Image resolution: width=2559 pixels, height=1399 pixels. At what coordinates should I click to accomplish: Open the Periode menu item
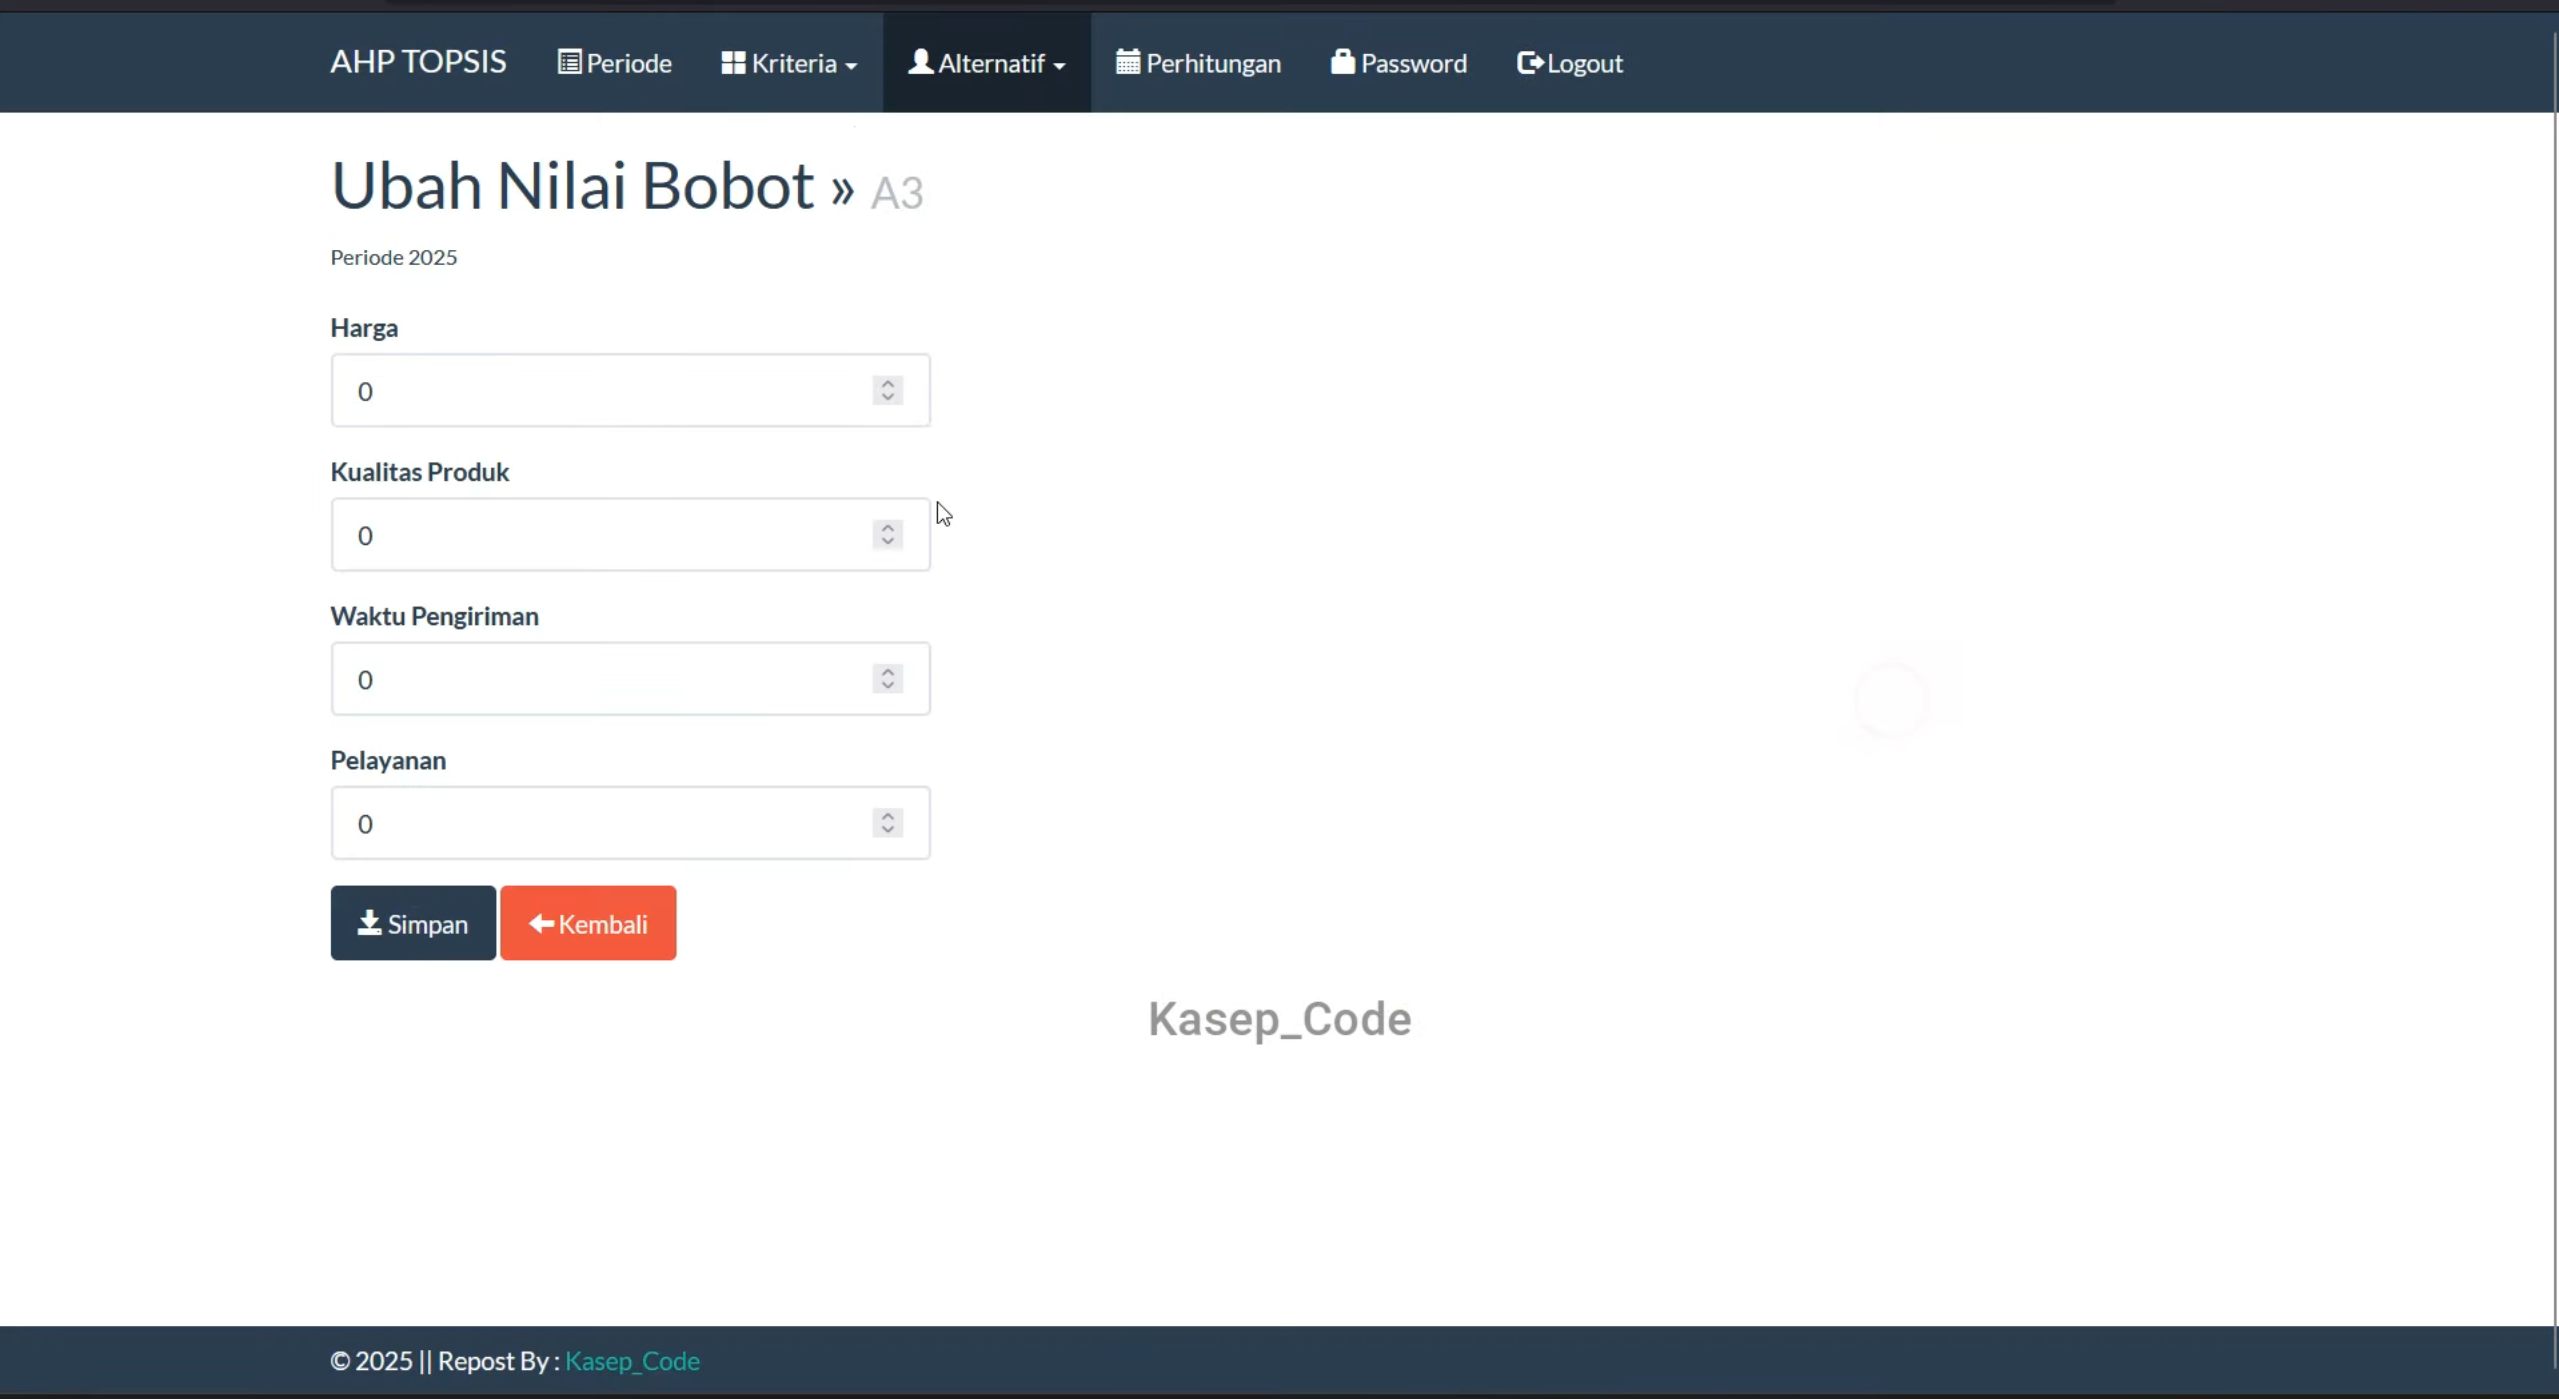pos(614,63)
